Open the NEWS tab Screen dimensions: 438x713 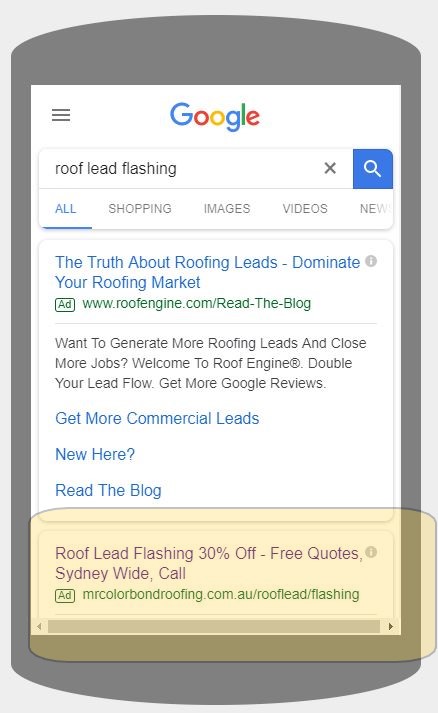(376, 209)
